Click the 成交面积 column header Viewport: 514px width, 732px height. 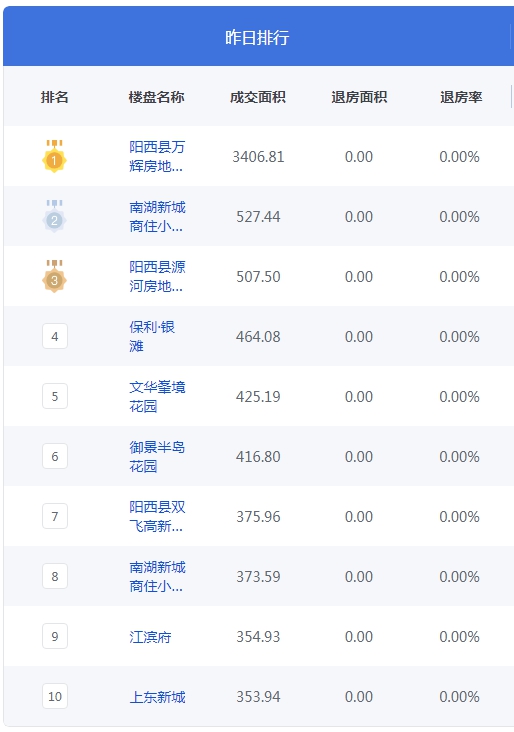pos(258,97)
